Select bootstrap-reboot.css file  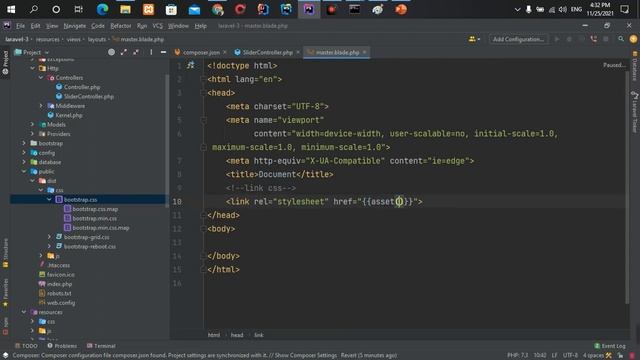pyautogui.click(x=90, y=247)
